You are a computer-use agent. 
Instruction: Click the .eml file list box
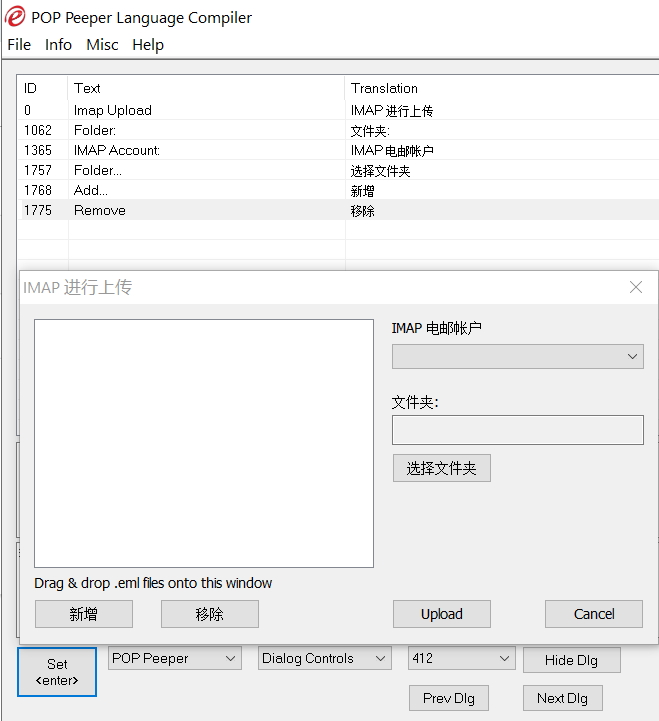204,443
